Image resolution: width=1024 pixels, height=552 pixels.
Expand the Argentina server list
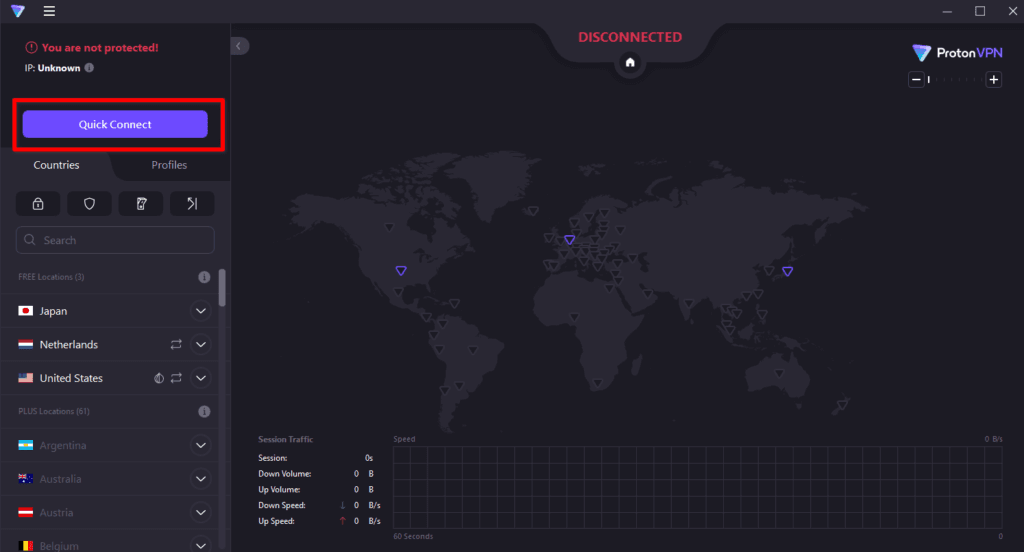201,446
